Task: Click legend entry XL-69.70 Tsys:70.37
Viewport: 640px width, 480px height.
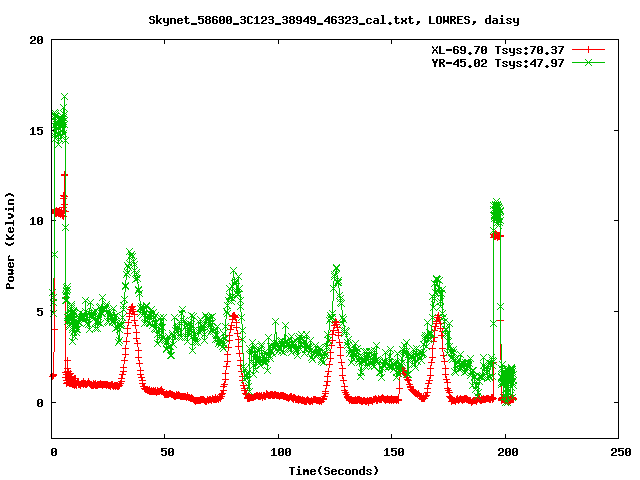Action: point(498,50)
